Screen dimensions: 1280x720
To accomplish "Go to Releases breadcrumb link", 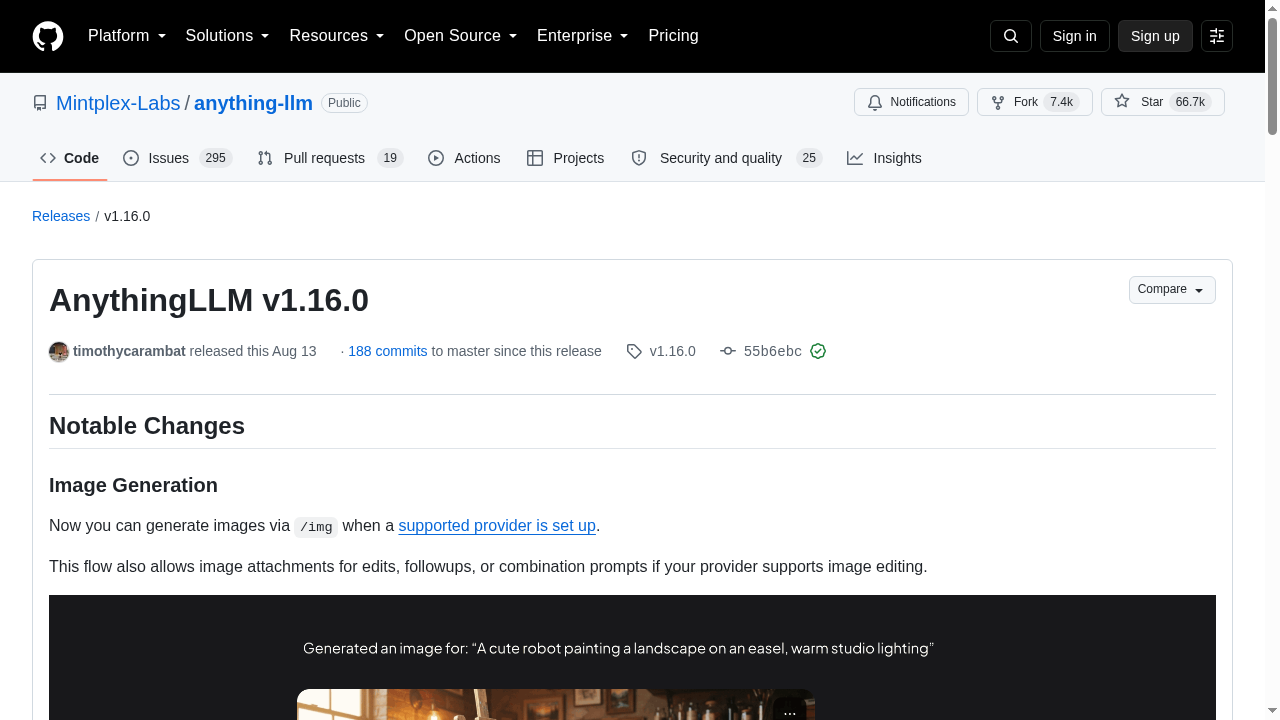I will 61,216.
